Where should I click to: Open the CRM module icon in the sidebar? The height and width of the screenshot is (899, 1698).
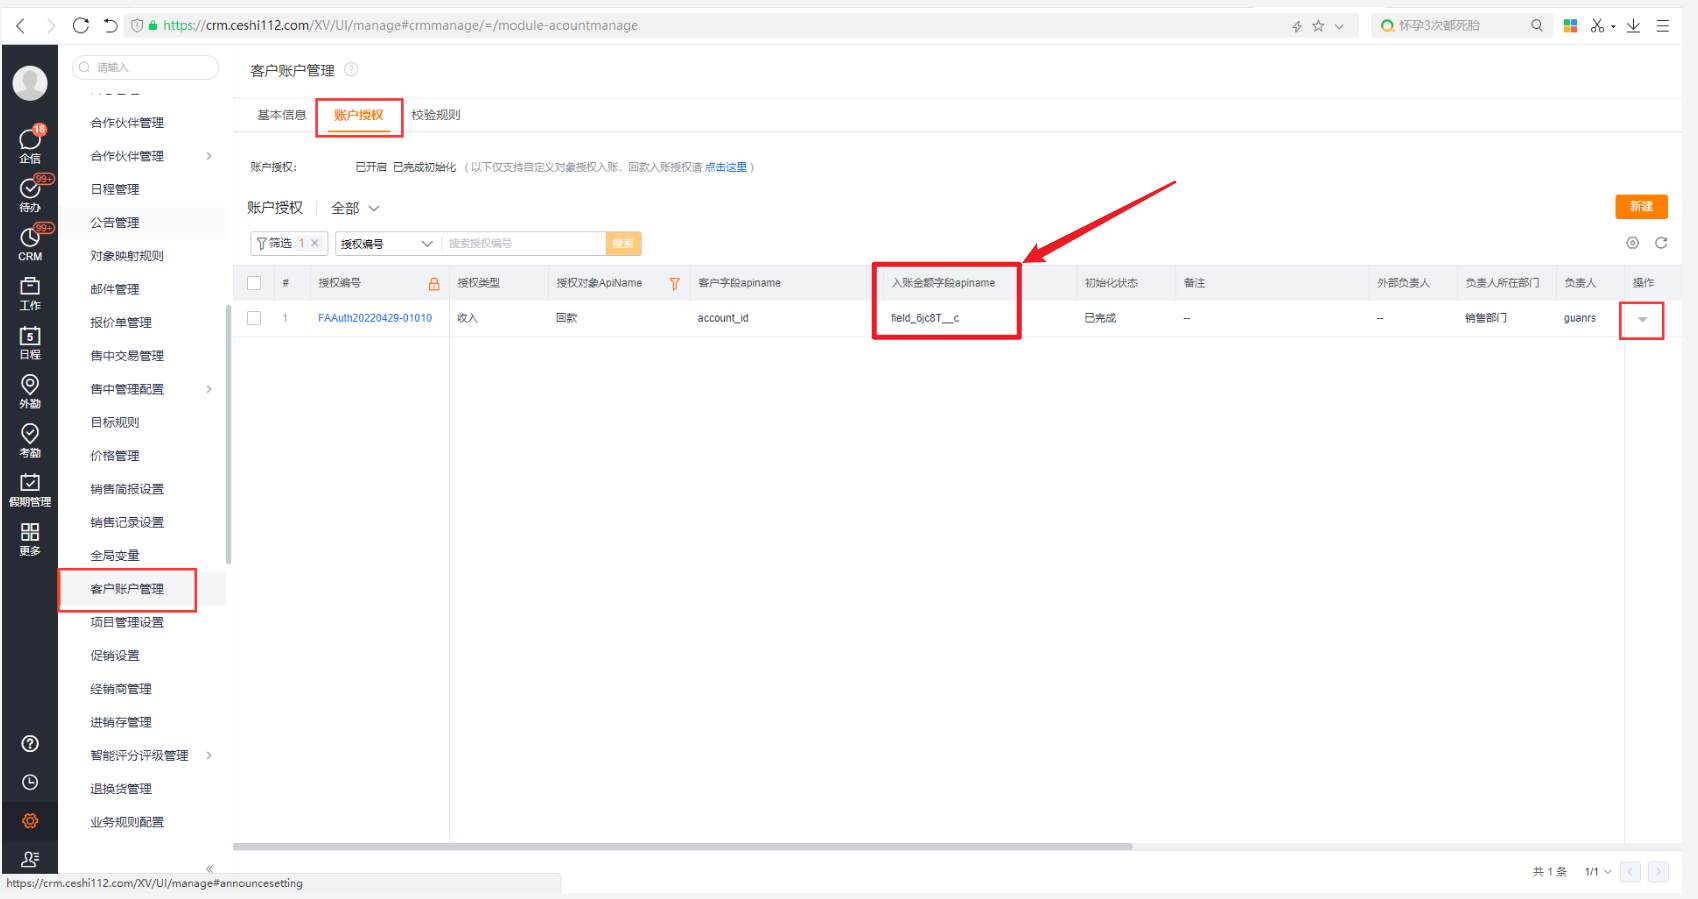pos(30,243)
